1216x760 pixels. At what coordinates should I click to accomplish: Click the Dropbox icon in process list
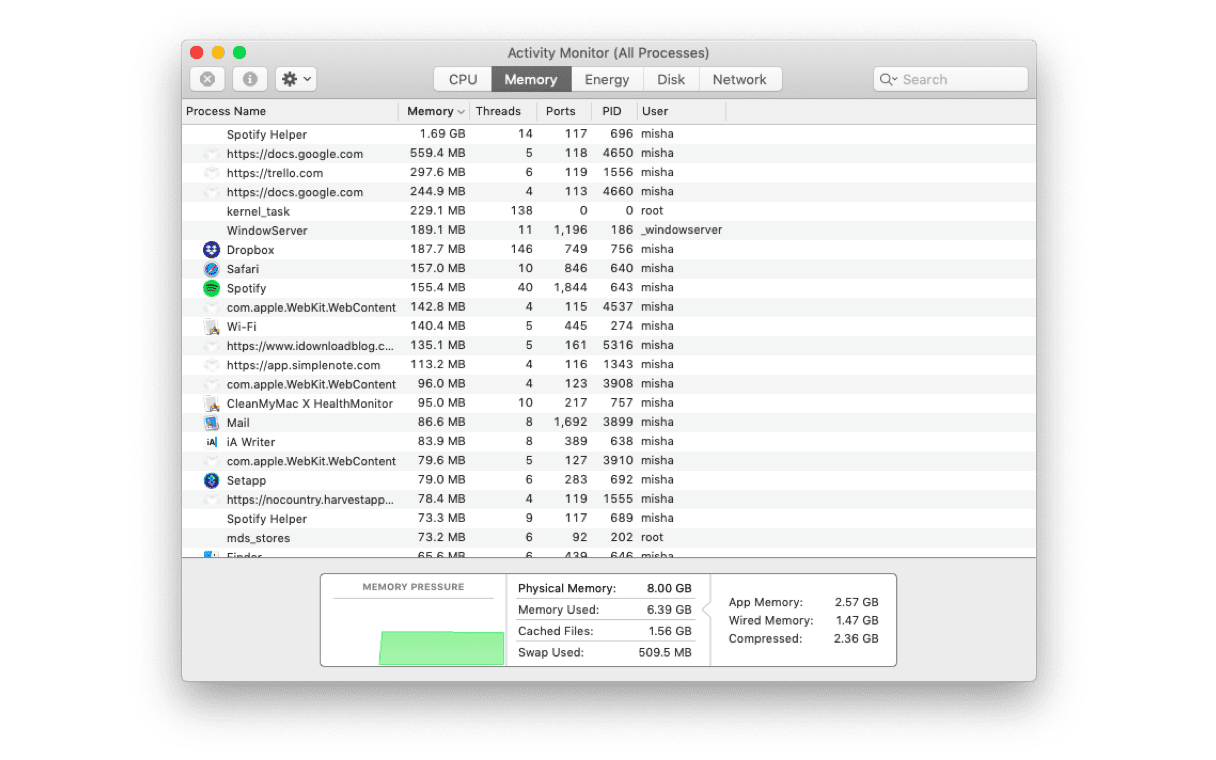[211, 250]
